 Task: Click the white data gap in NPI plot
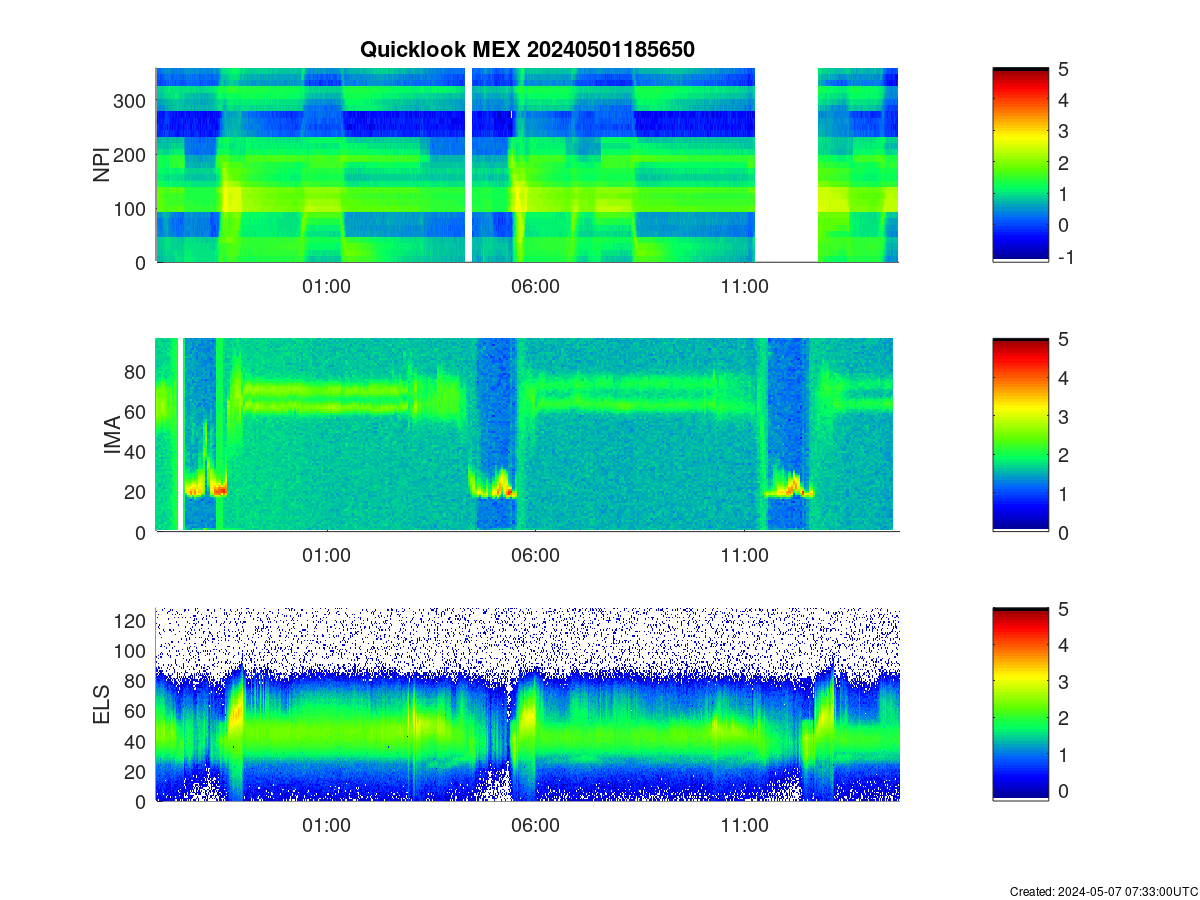tap(786, 165)
